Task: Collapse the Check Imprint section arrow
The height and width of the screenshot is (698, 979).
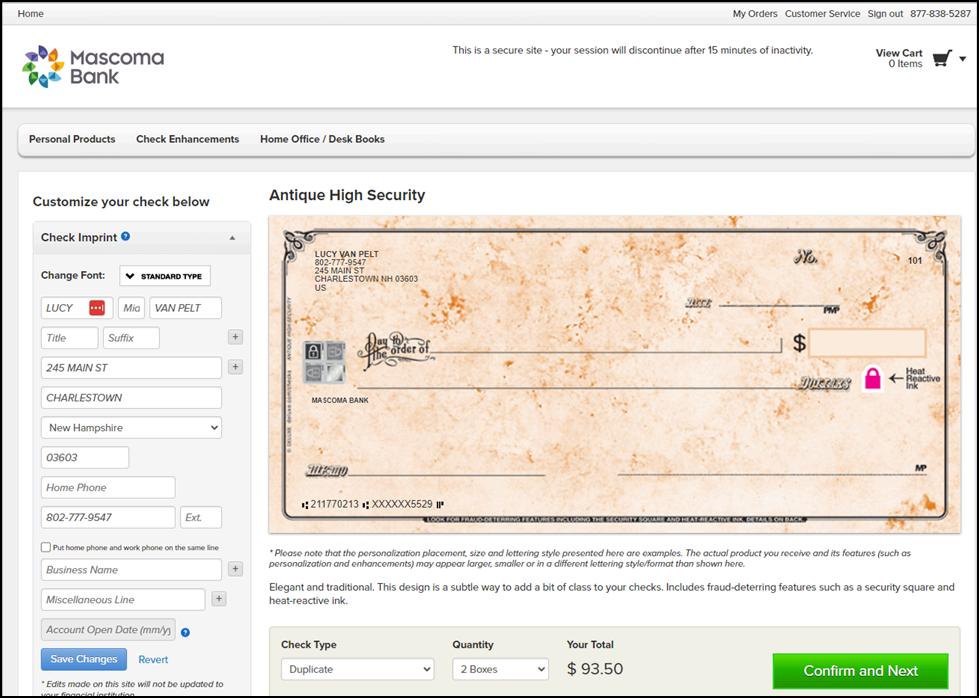Action: click(x=232, y=238)
